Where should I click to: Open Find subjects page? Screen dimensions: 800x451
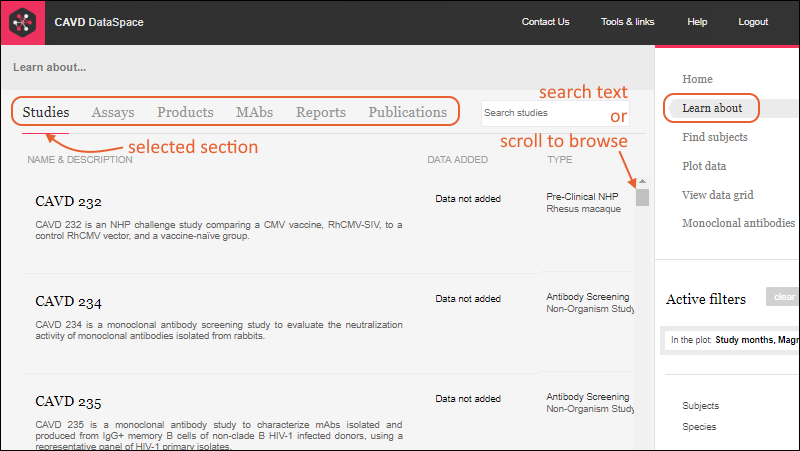click(715, 137)
